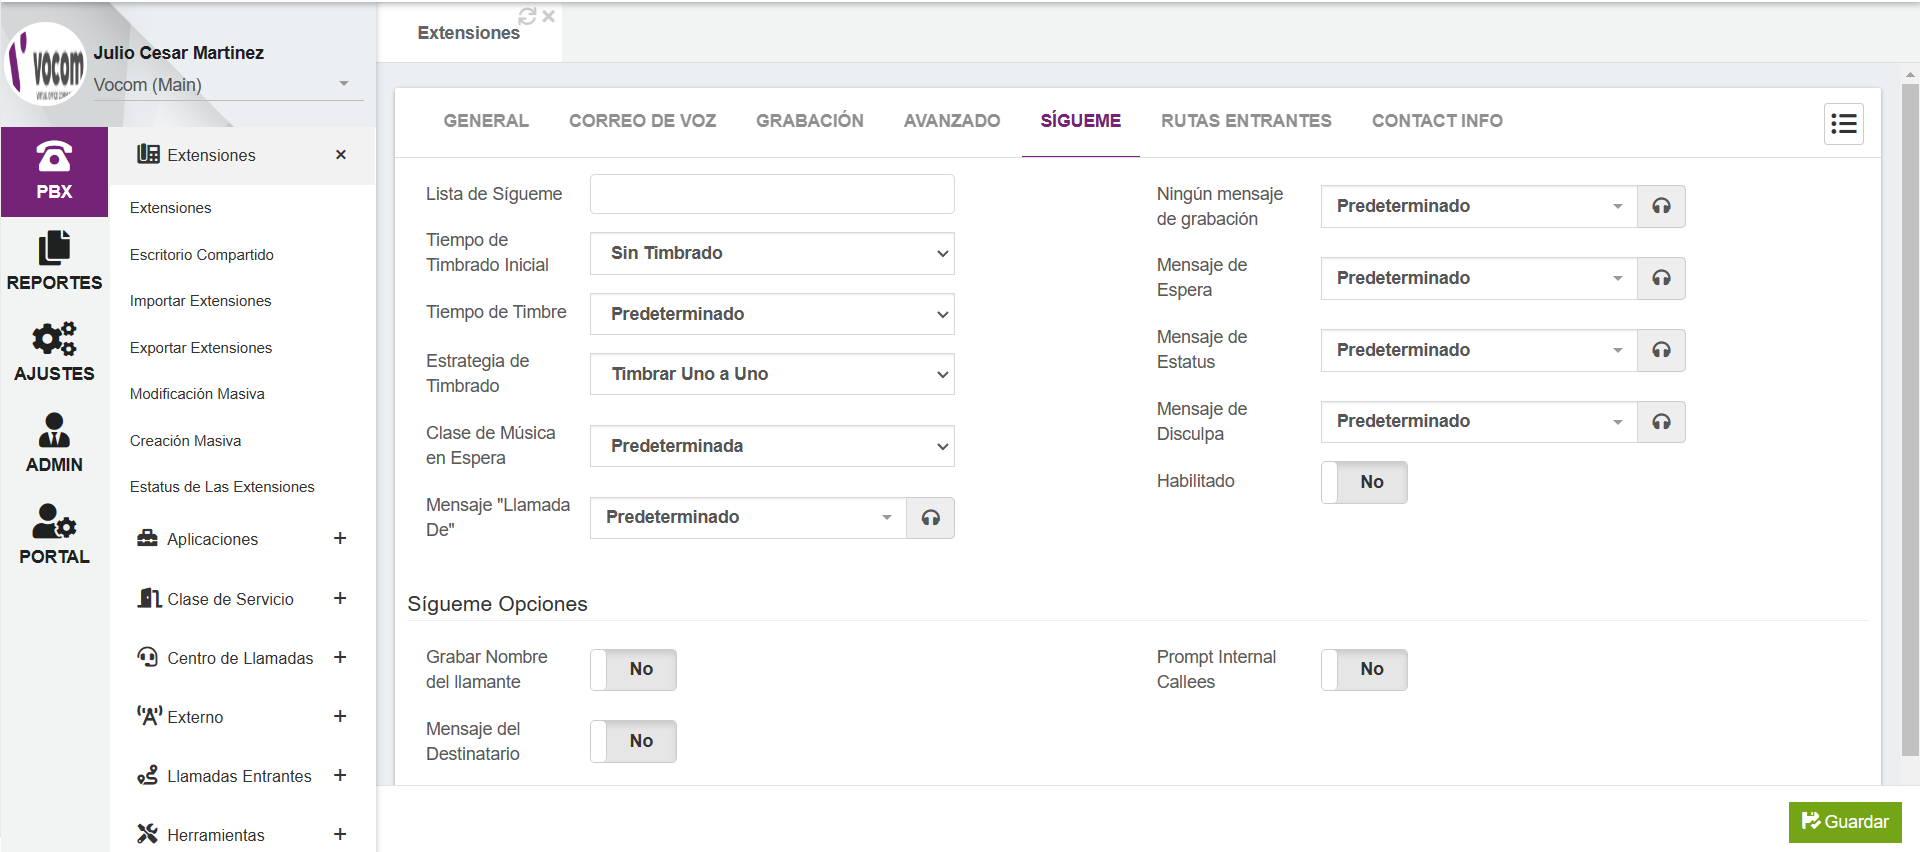Click the list view icon button

tap(1843, 124)
